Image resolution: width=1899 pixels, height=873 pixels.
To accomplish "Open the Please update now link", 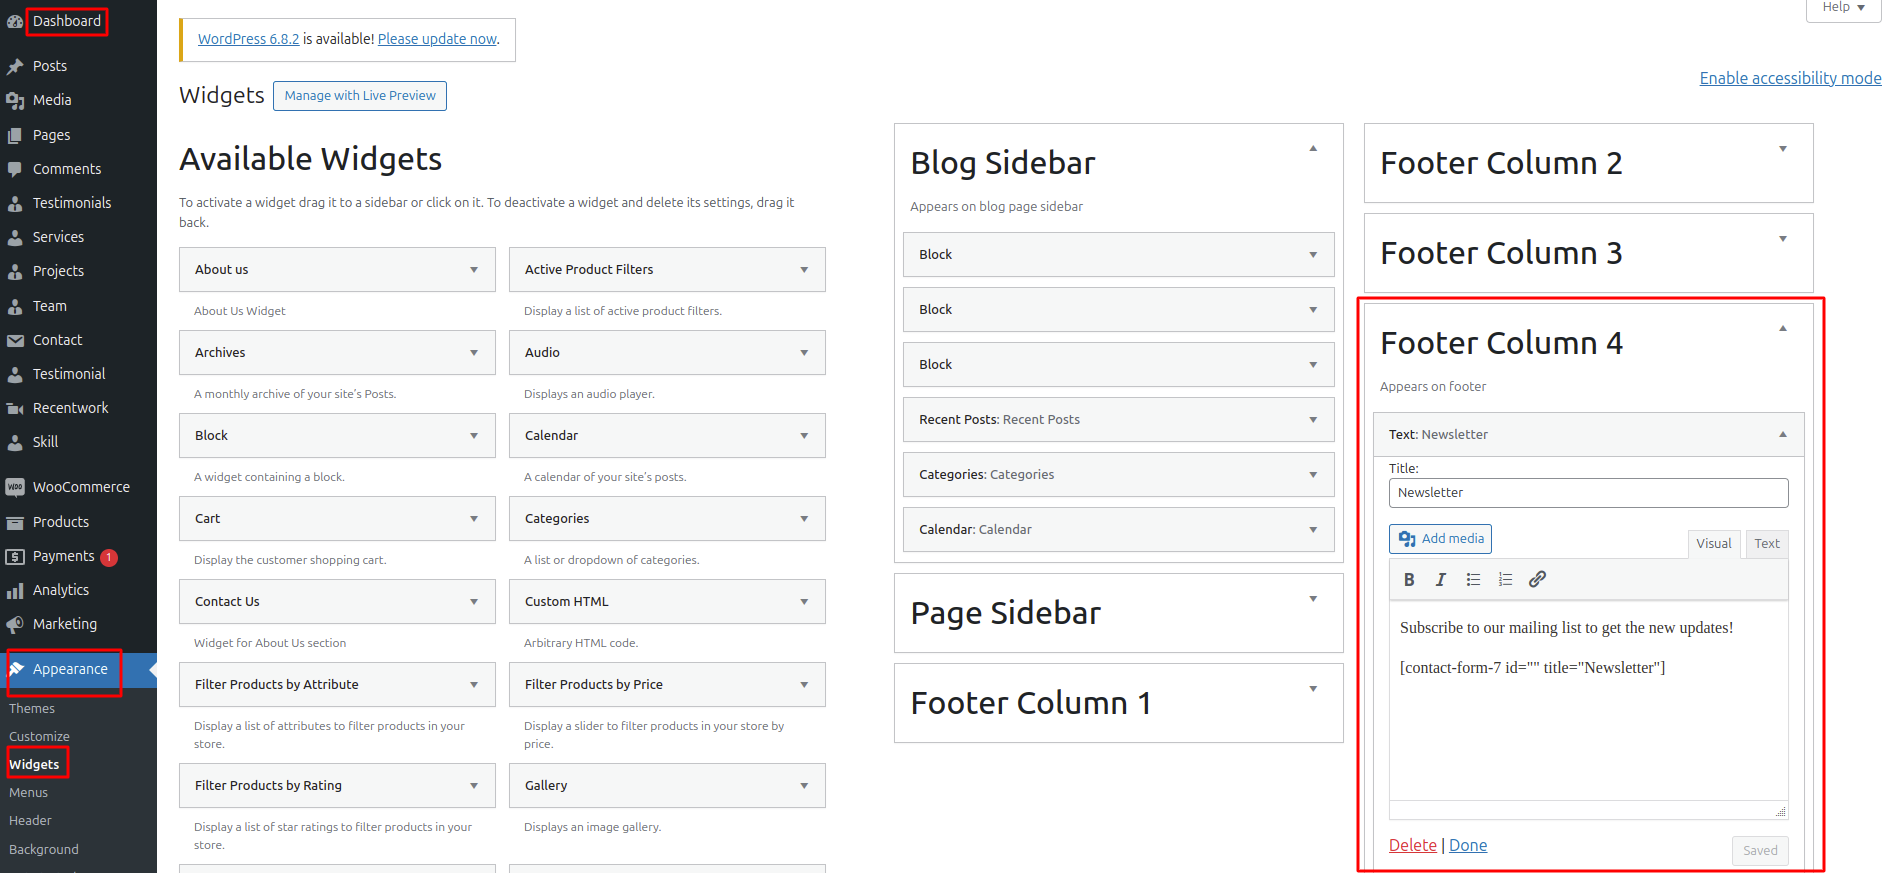I will (436, 39).
